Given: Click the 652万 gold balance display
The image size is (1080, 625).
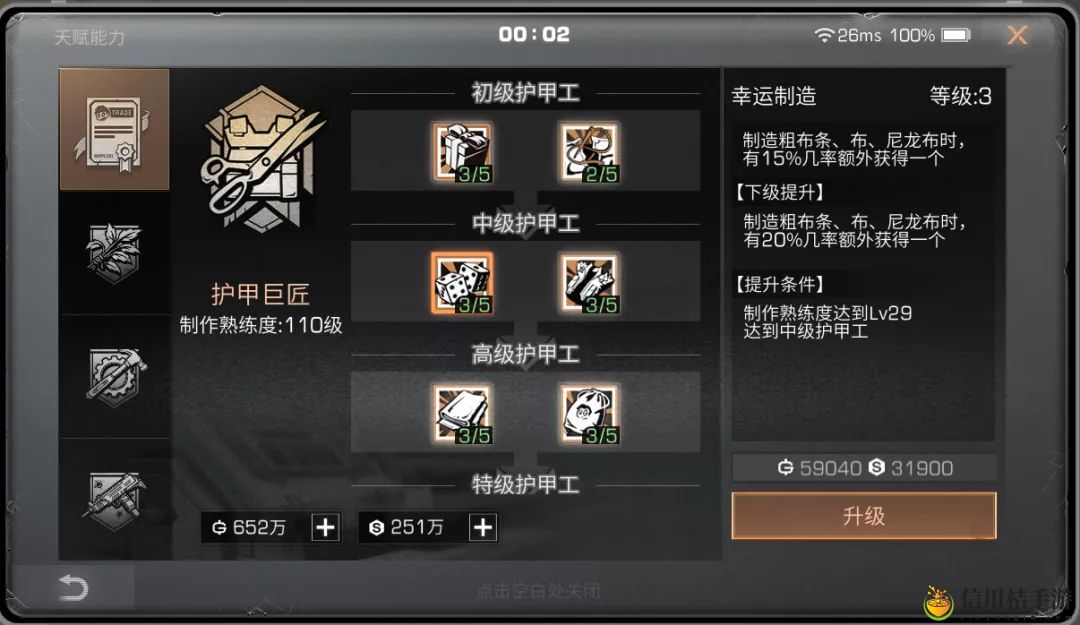Looking at the screenshot, I should coord(251,528).
